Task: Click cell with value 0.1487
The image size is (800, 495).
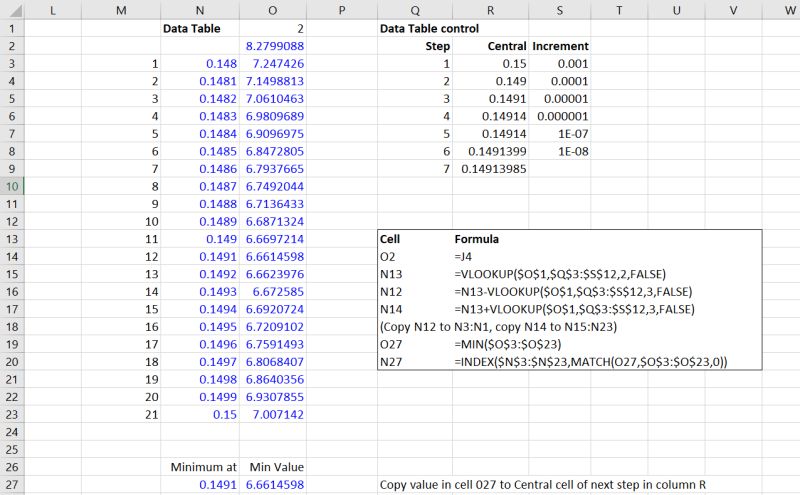Action: click(x=200, y=186)
